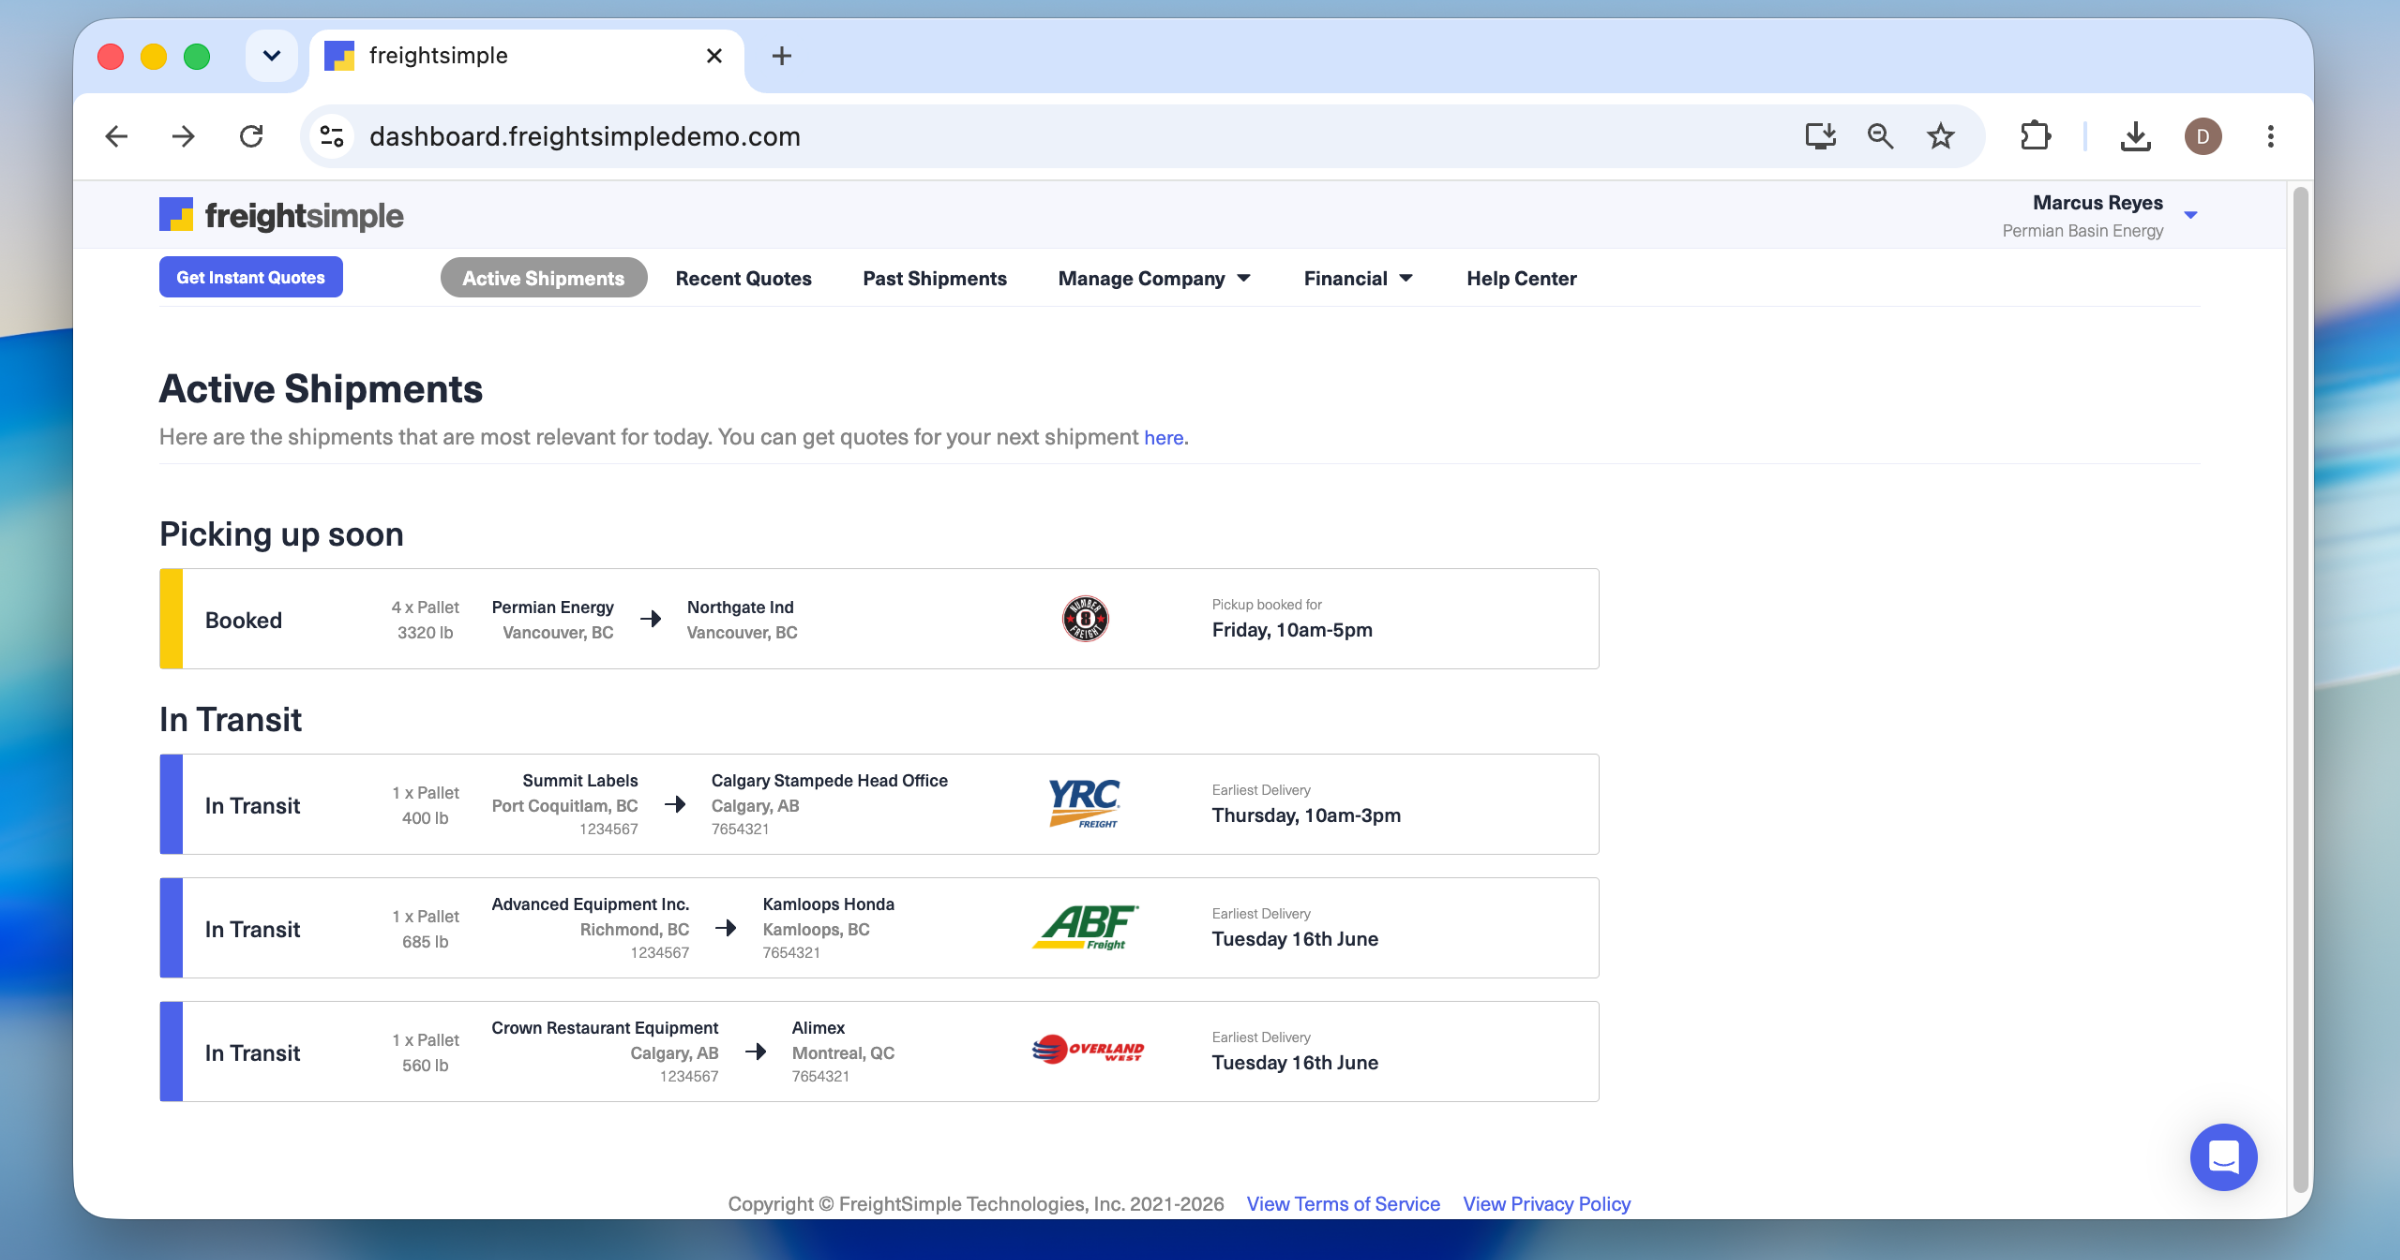
Task: Click '4 x Pallet' quantity text
Action: pyautogui.click(x=425, y=608)
